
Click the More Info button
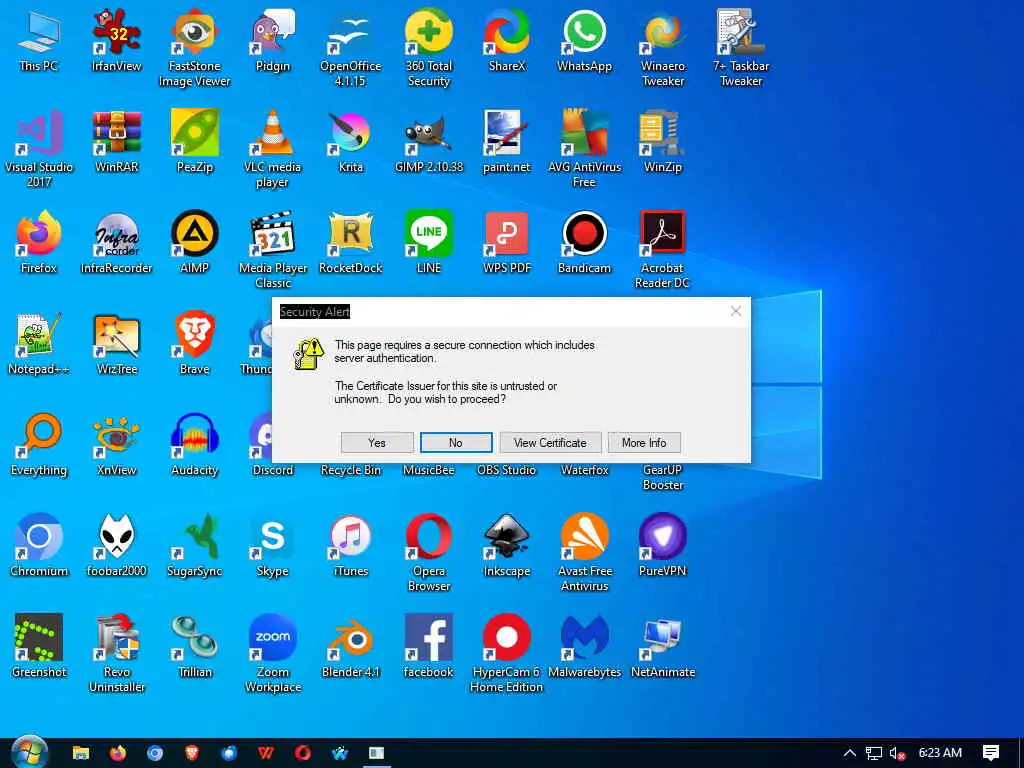(644, 443)
